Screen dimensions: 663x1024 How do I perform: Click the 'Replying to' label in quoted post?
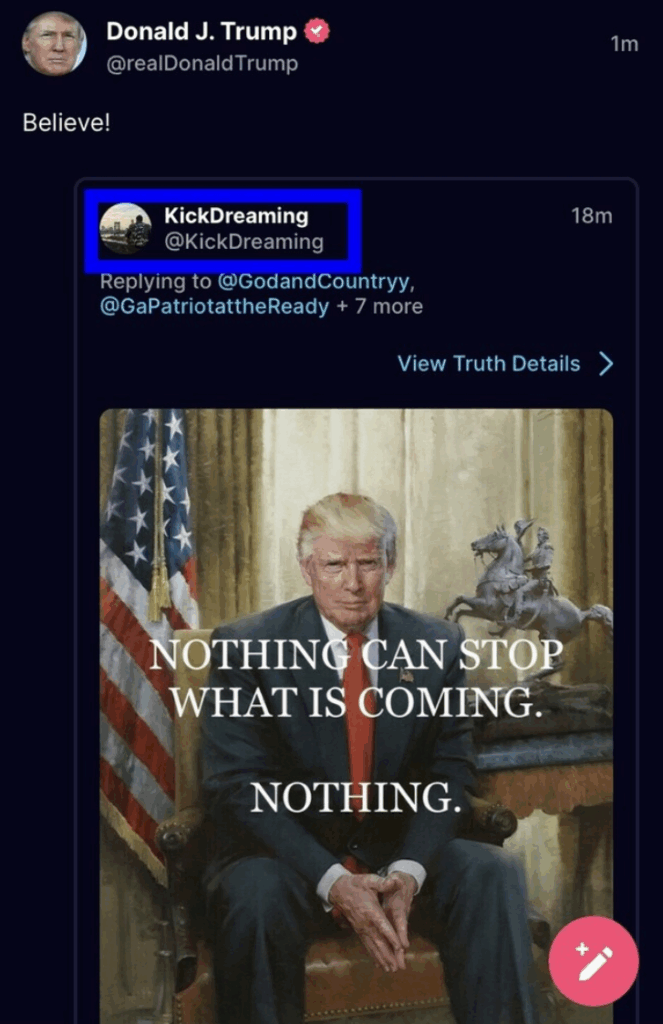tap(155, 281)
